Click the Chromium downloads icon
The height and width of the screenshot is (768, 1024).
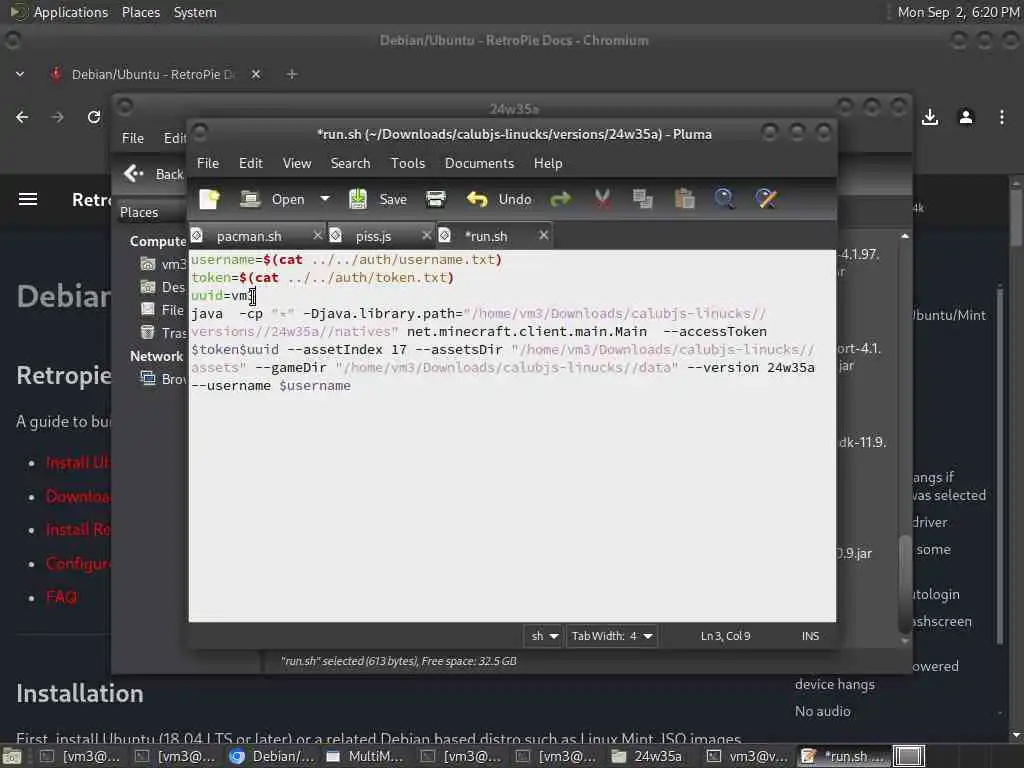[930, 117]
